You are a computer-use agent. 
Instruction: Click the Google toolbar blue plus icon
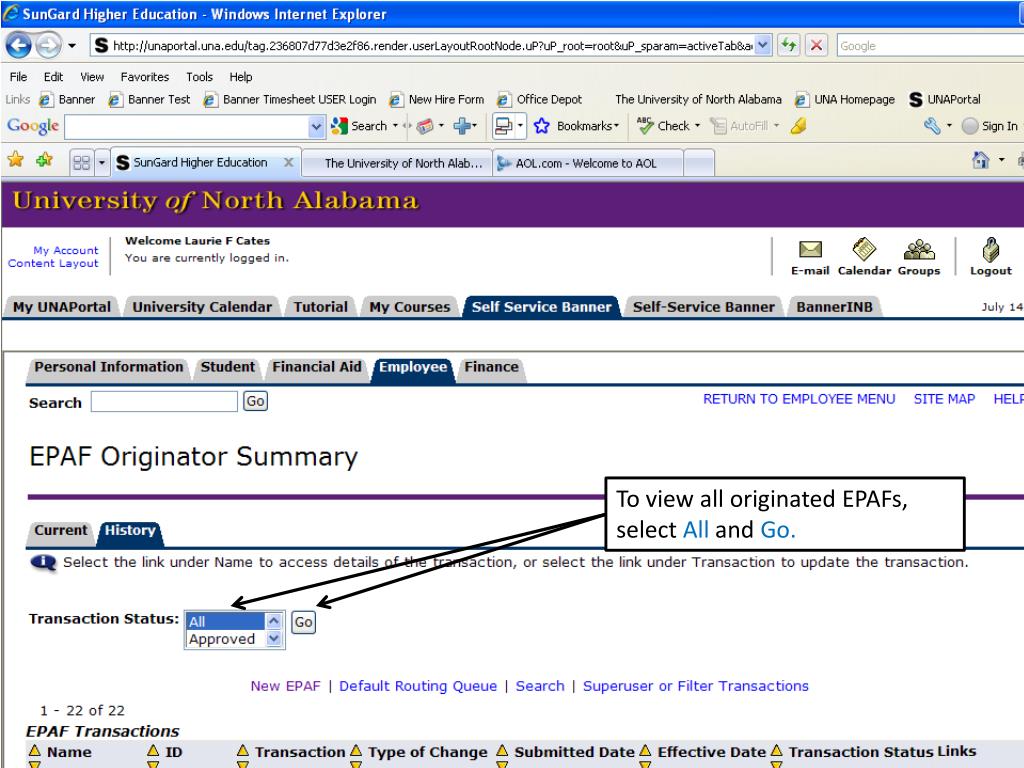coord(462,126)
